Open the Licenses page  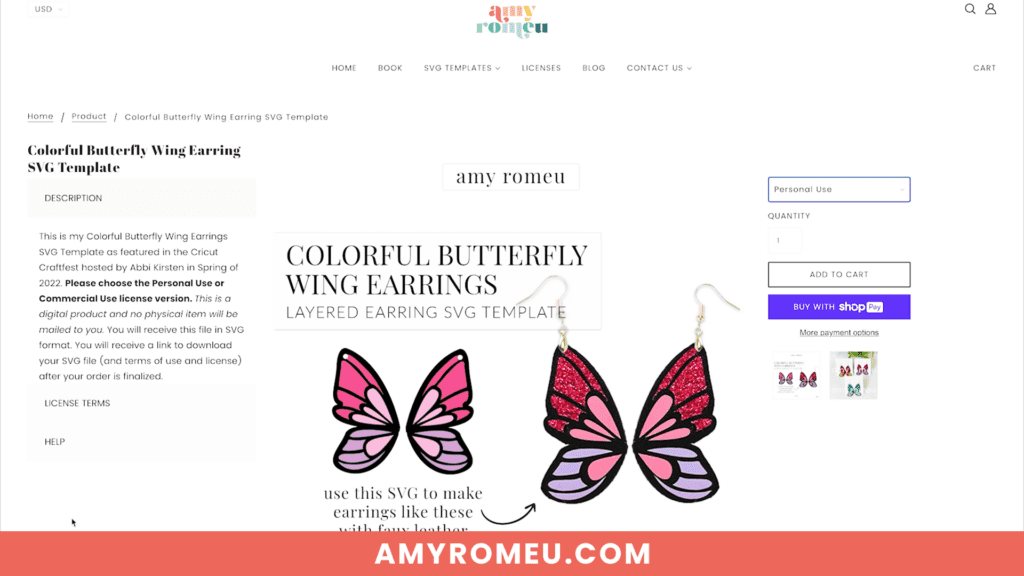pyautogui.click(x=541, y=68)
